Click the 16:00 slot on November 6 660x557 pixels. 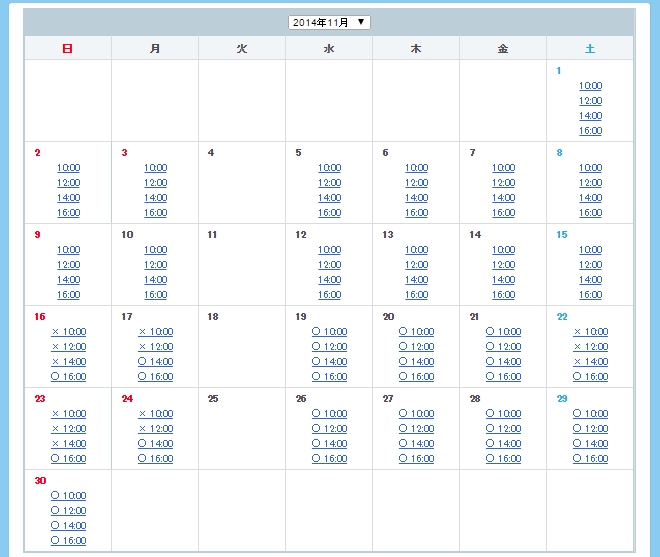(416, 213)
